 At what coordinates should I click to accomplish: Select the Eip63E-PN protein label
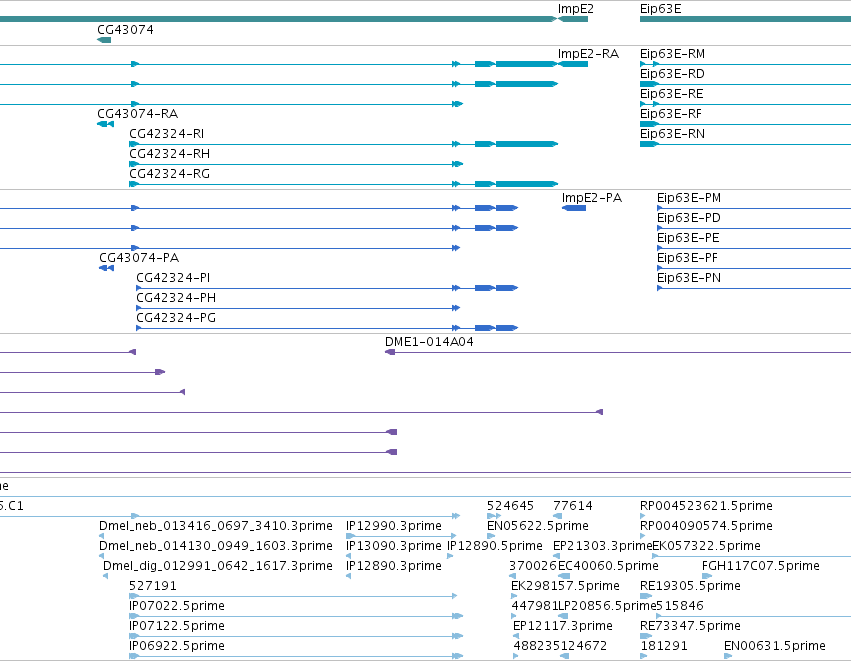(689, 278)
